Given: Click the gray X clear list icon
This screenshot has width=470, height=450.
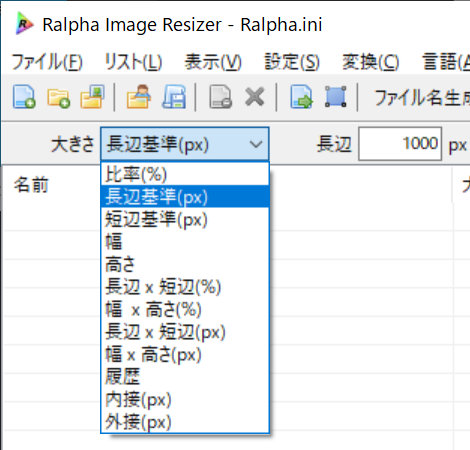Looking at the screenshot, I should [254, 97].
